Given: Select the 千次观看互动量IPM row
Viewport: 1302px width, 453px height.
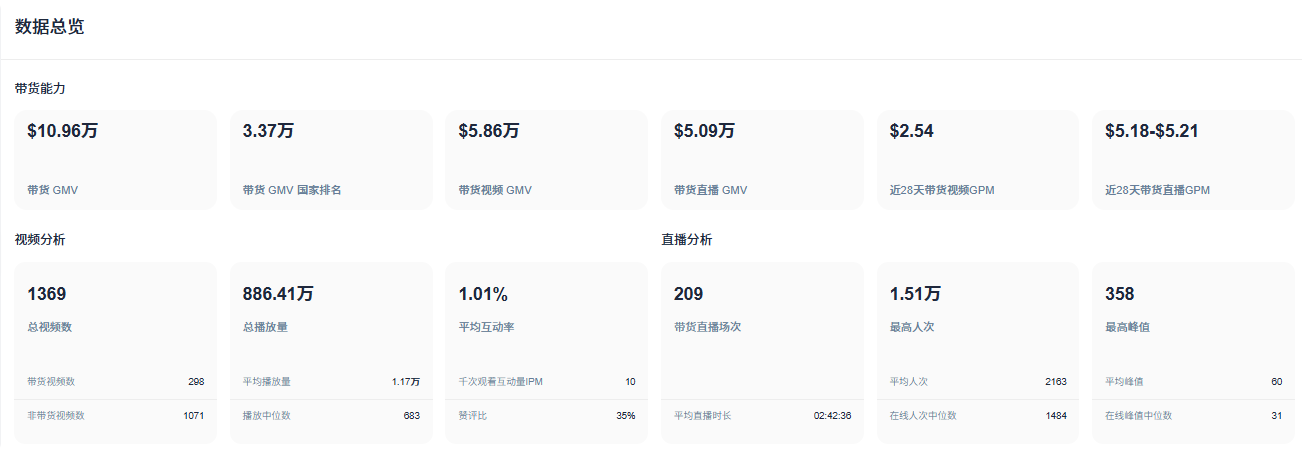Looking at the screenshot, I should [x=546, y=382].
